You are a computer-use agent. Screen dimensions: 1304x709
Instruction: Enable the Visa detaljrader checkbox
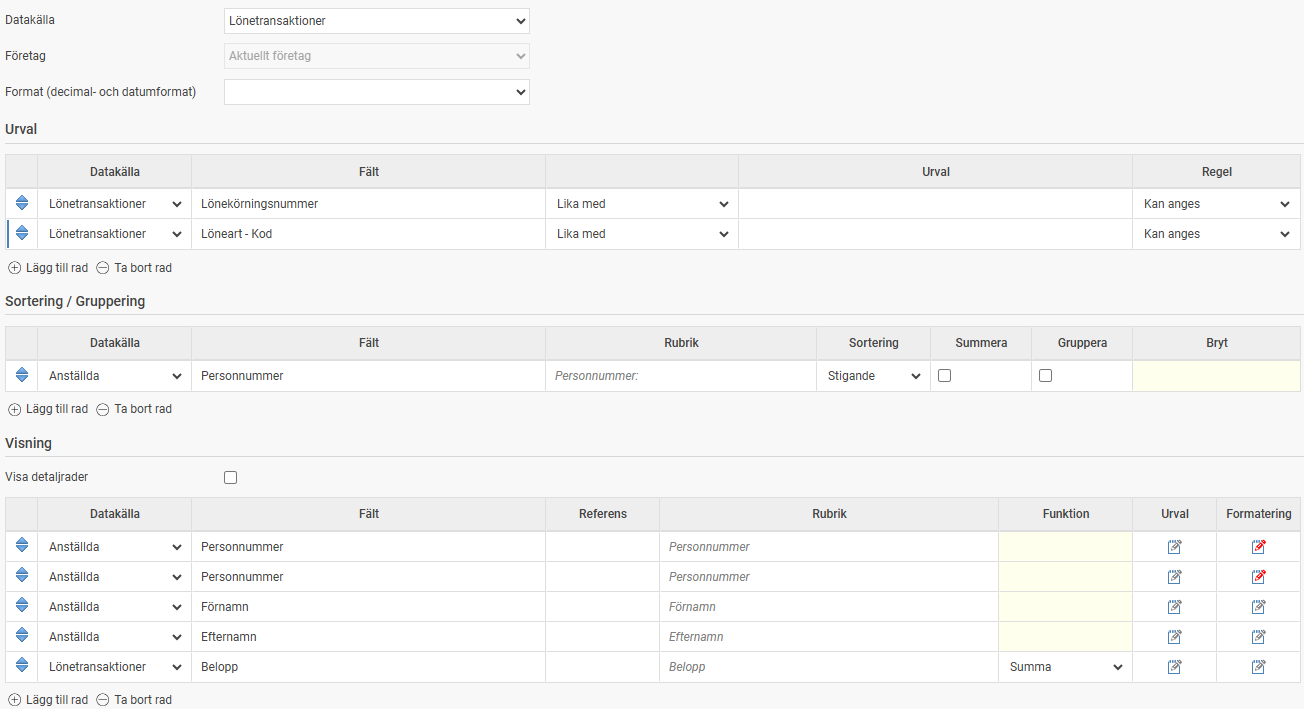tap(231, 478)
